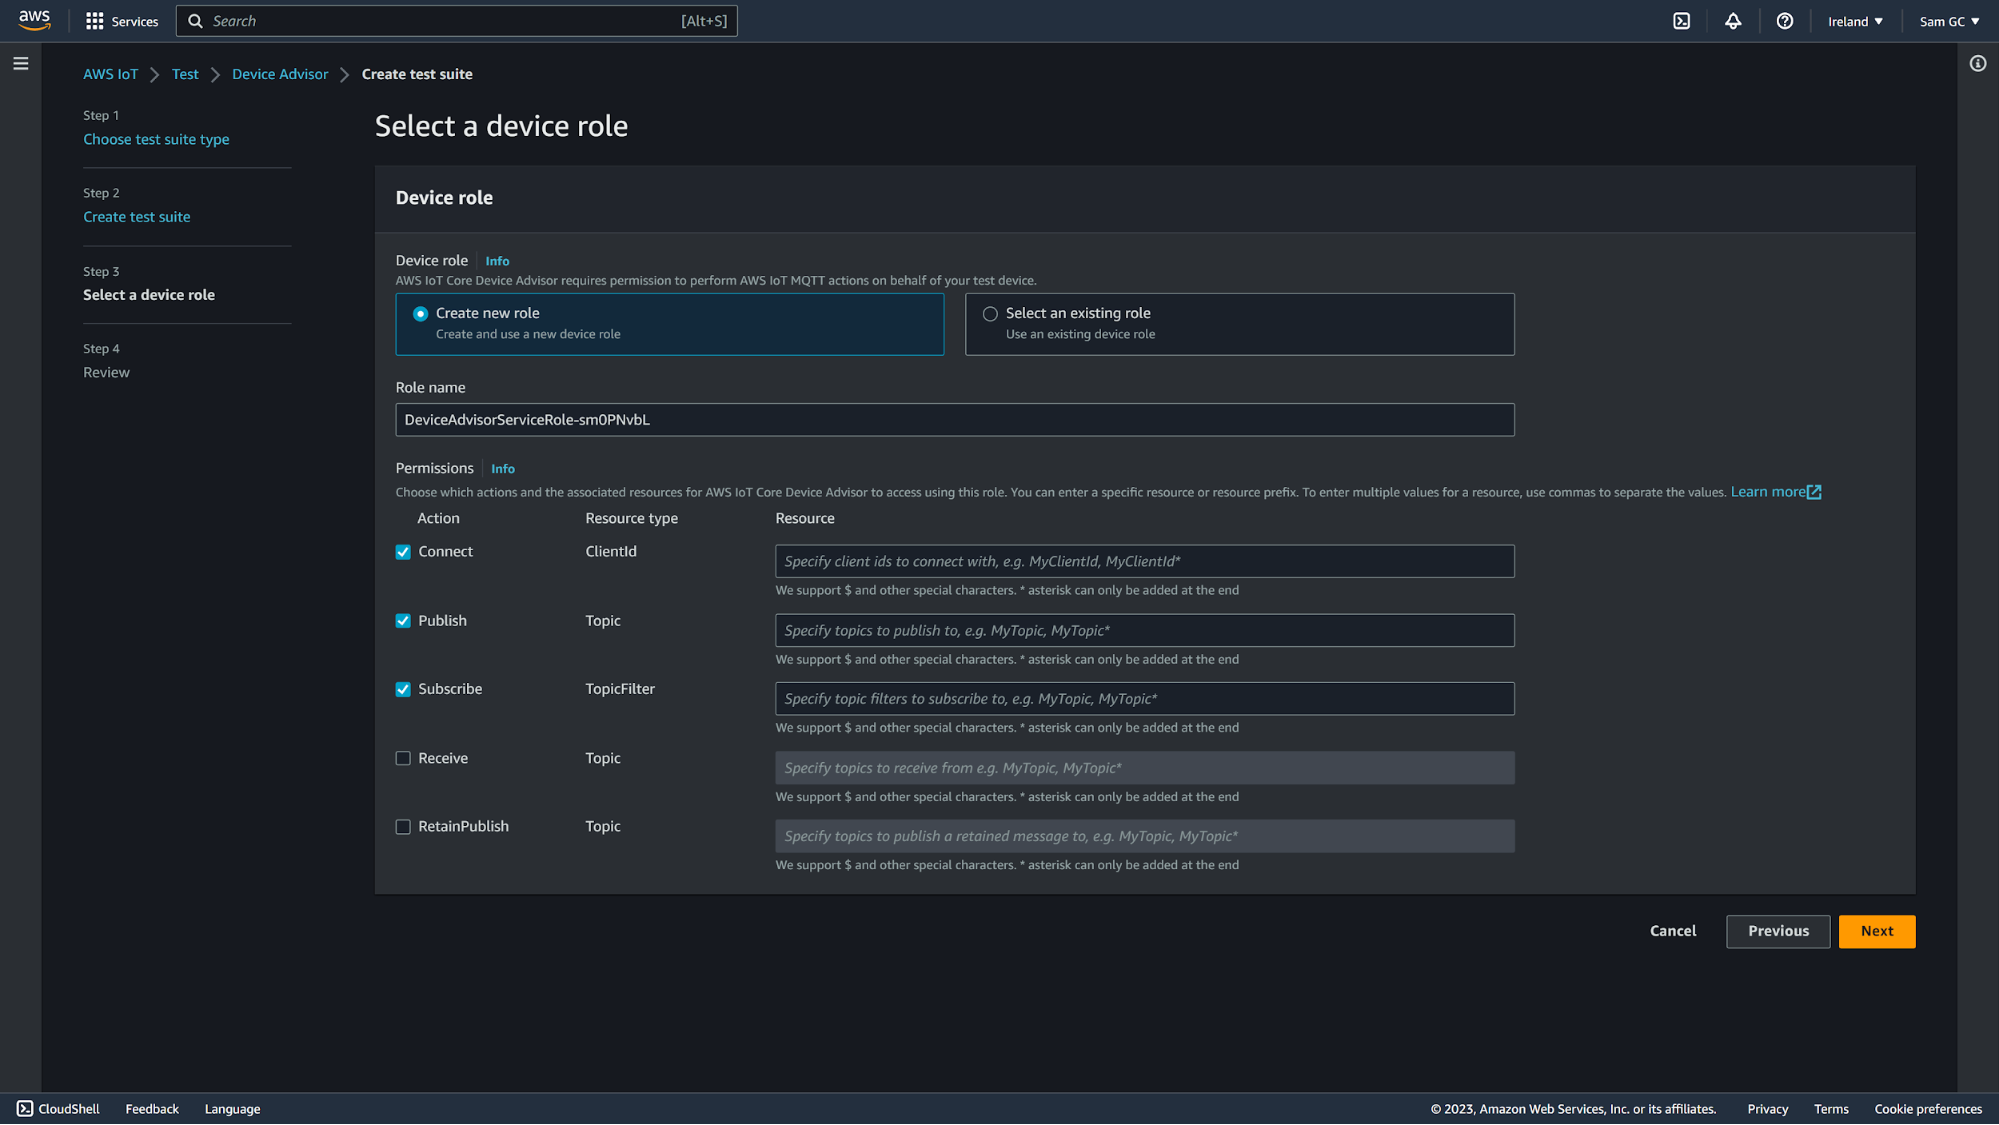This screenshot has height=1125, width=1999.
Task: Open the info panel circle icon
Action: (x=1977, y=64)
